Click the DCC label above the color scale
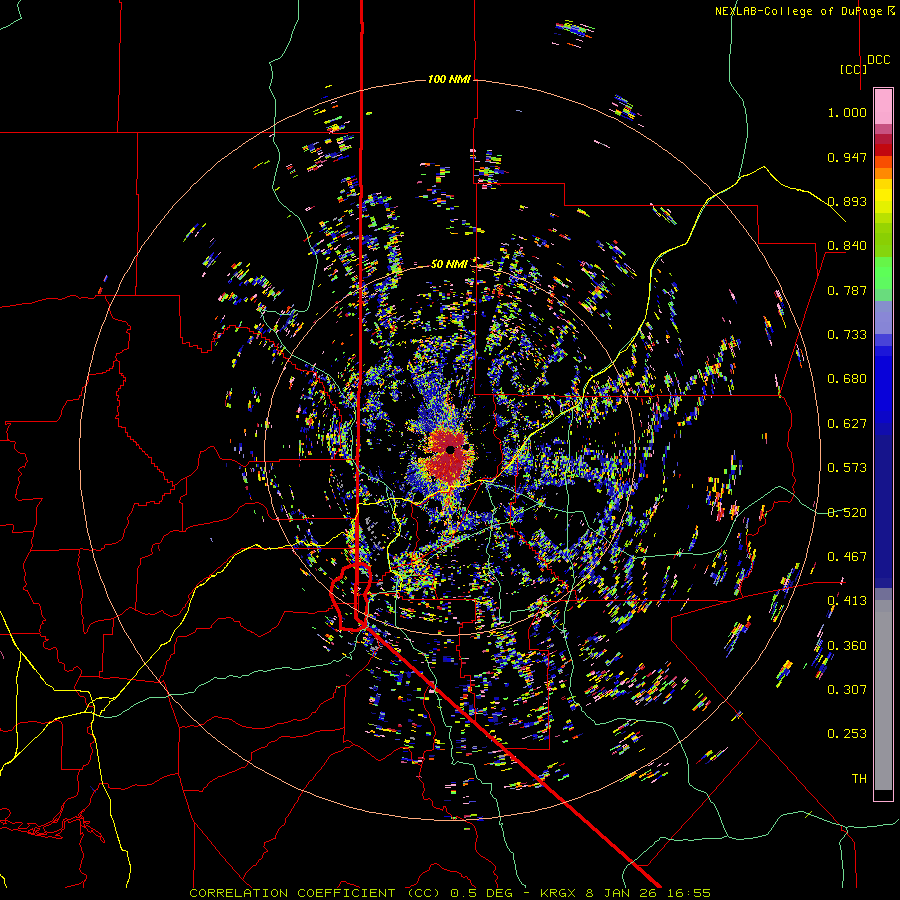This screenshot has height=900, width=900. [x=879, y=60]
